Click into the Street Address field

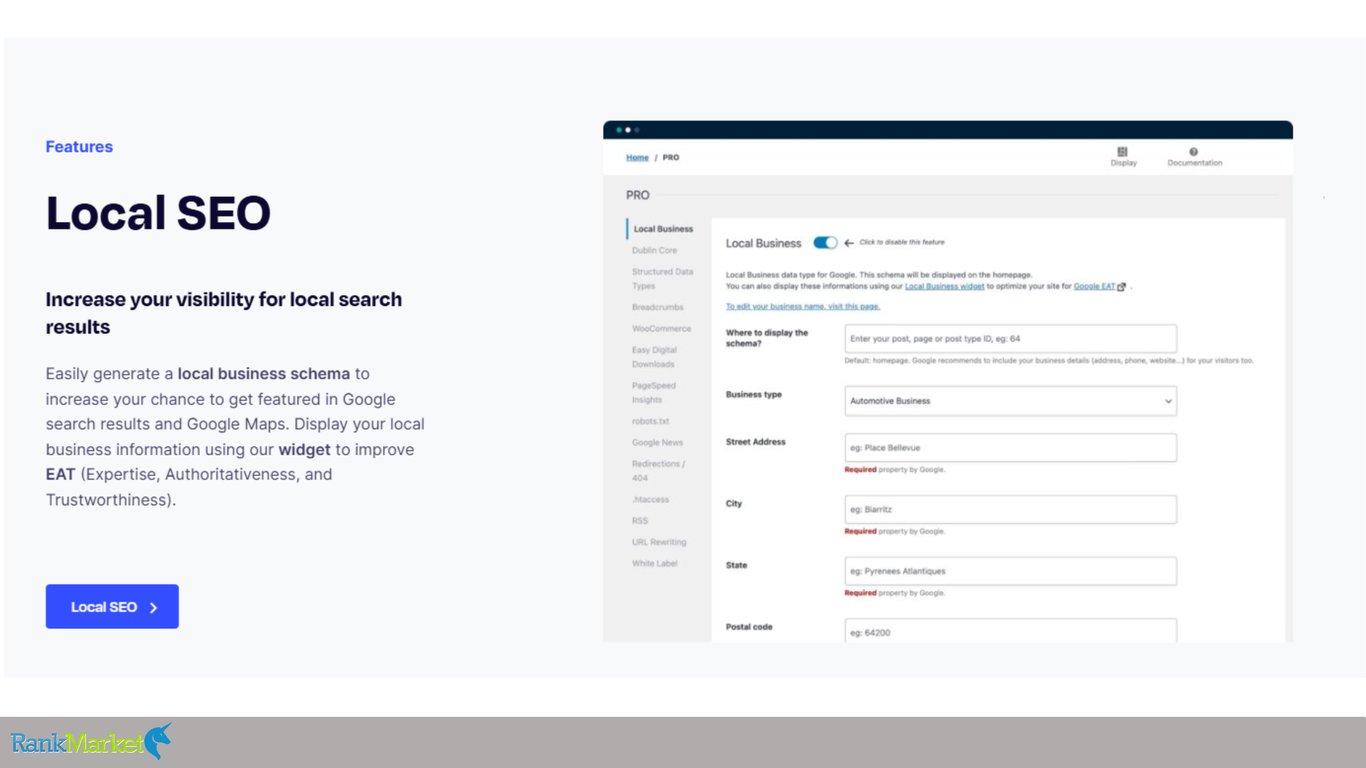coord(1010,448)
